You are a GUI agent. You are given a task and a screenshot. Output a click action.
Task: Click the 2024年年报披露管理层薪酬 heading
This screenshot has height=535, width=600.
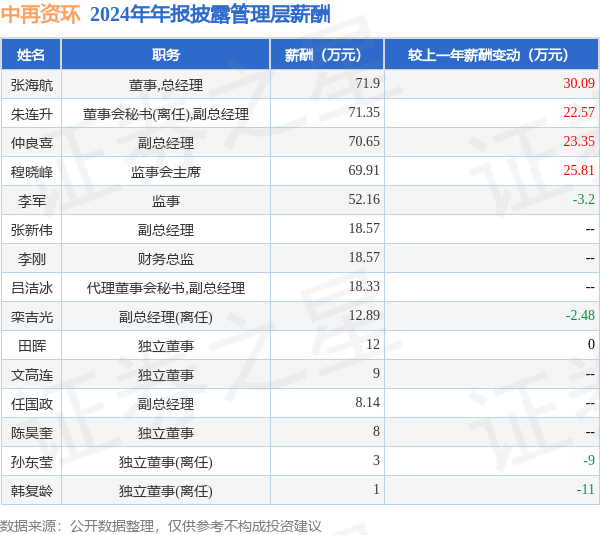tap(210, 15)
